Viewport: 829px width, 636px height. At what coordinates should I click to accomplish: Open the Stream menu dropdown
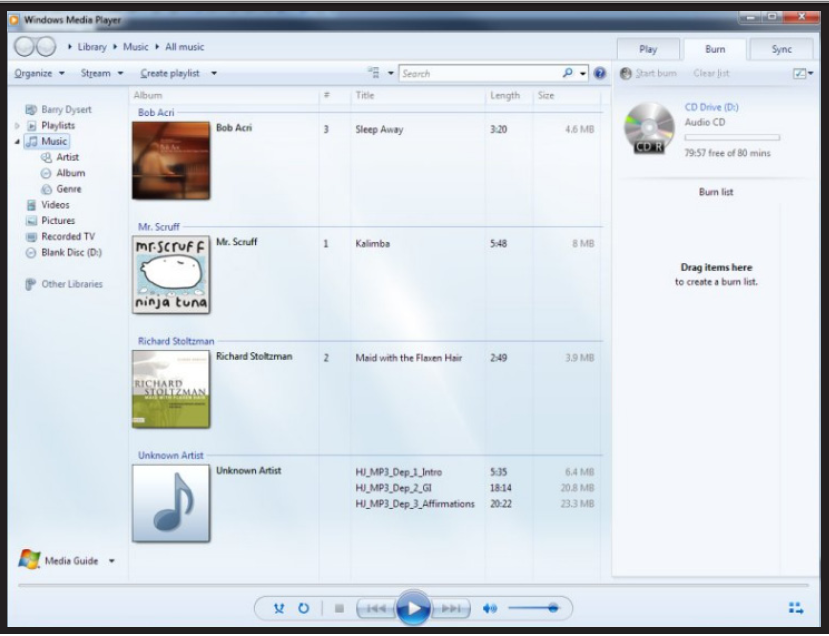[x=102, y=73]
